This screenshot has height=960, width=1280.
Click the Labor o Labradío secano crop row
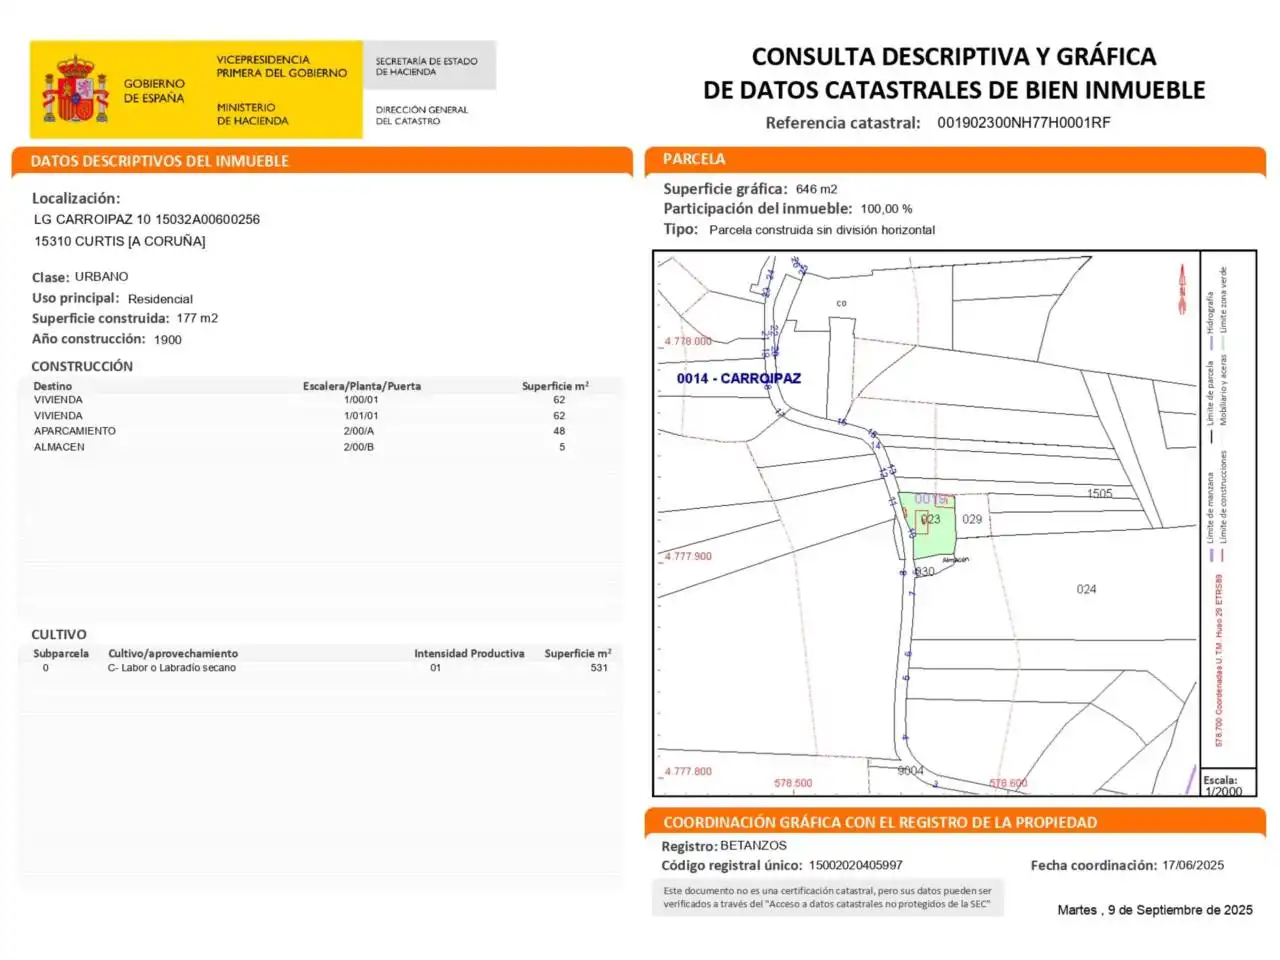[320, 668]
